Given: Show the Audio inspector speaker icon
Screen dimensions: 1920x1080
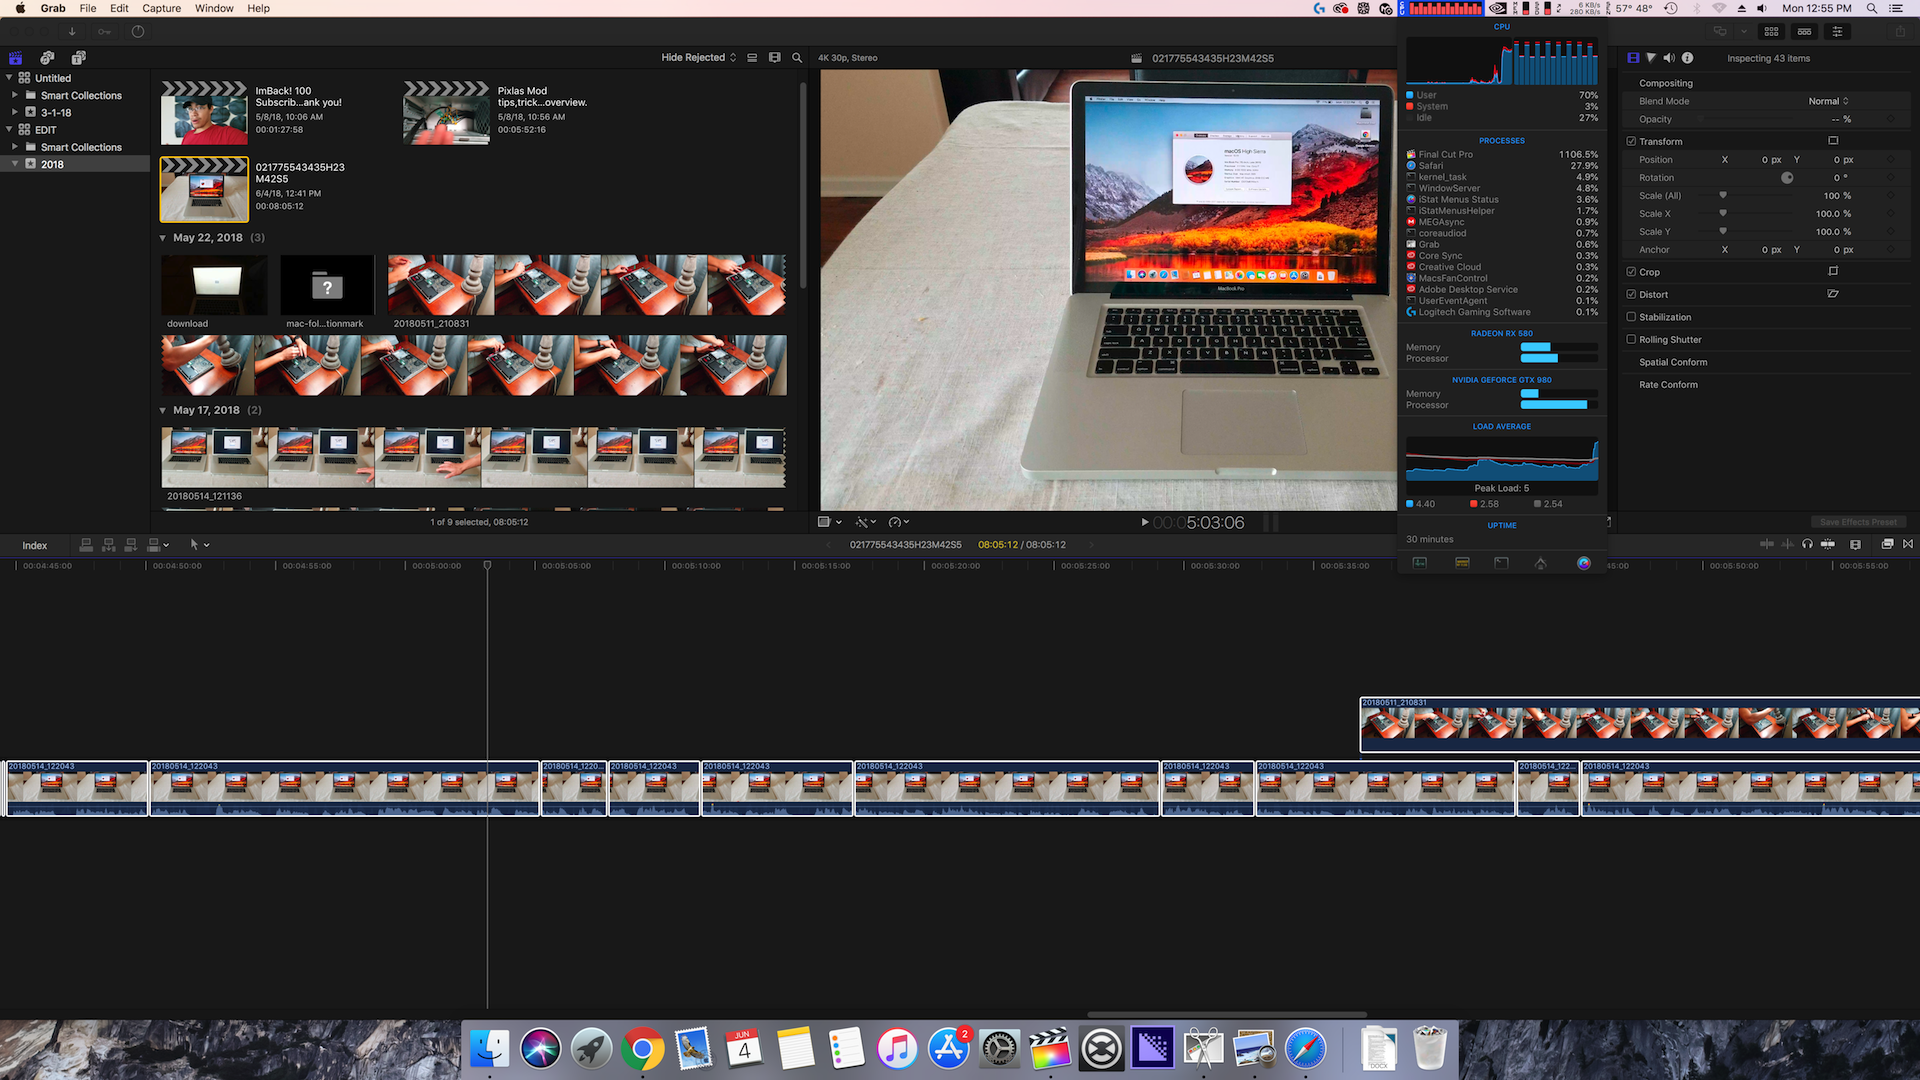Looking at the screenshot, I should [1669, 58].
